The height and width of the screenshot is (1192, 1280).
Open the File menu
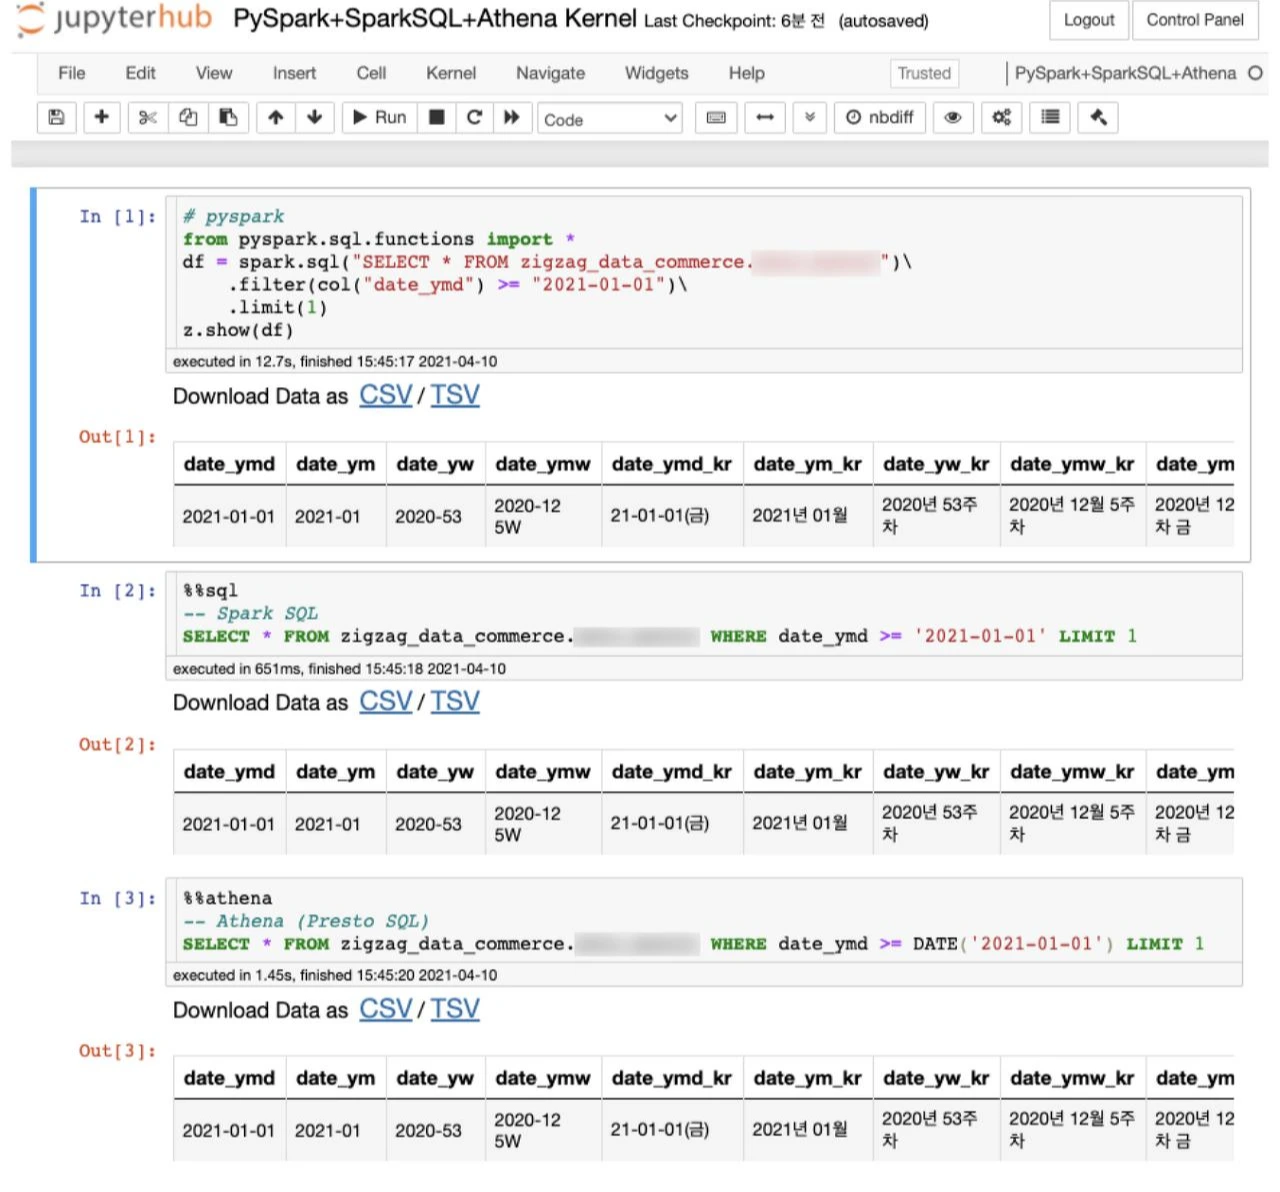pos(72,73)
